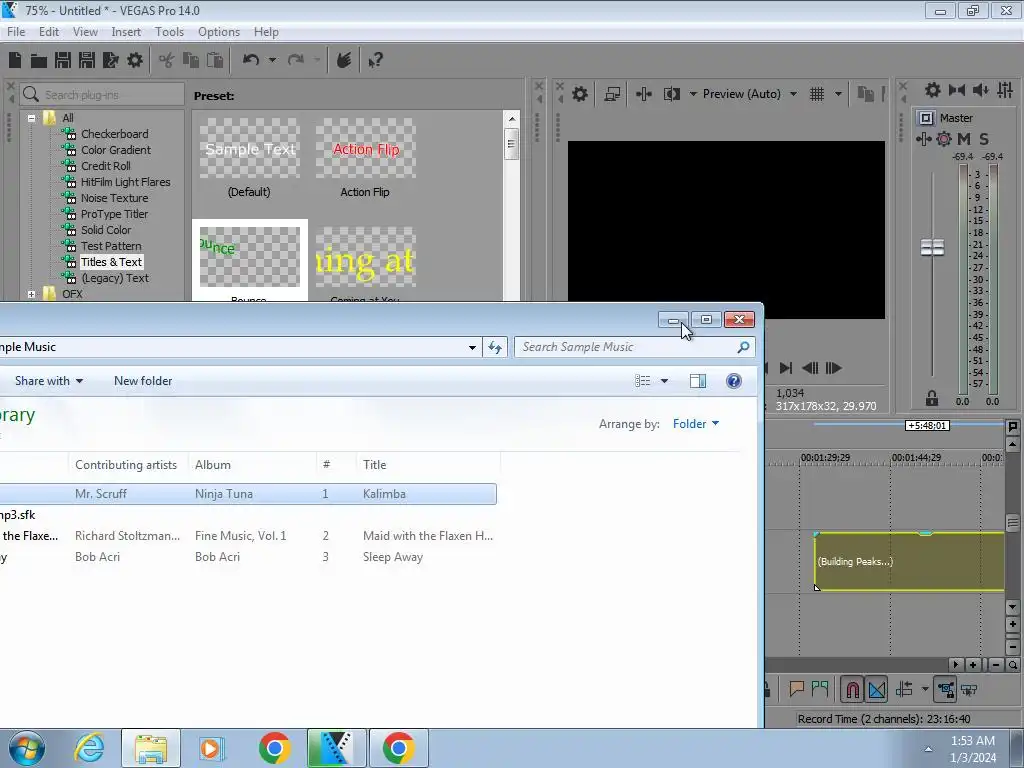The image size is (1024, 768).
Task: Toggle Lock Envelopes to Events button
Action: click(945, 689)
